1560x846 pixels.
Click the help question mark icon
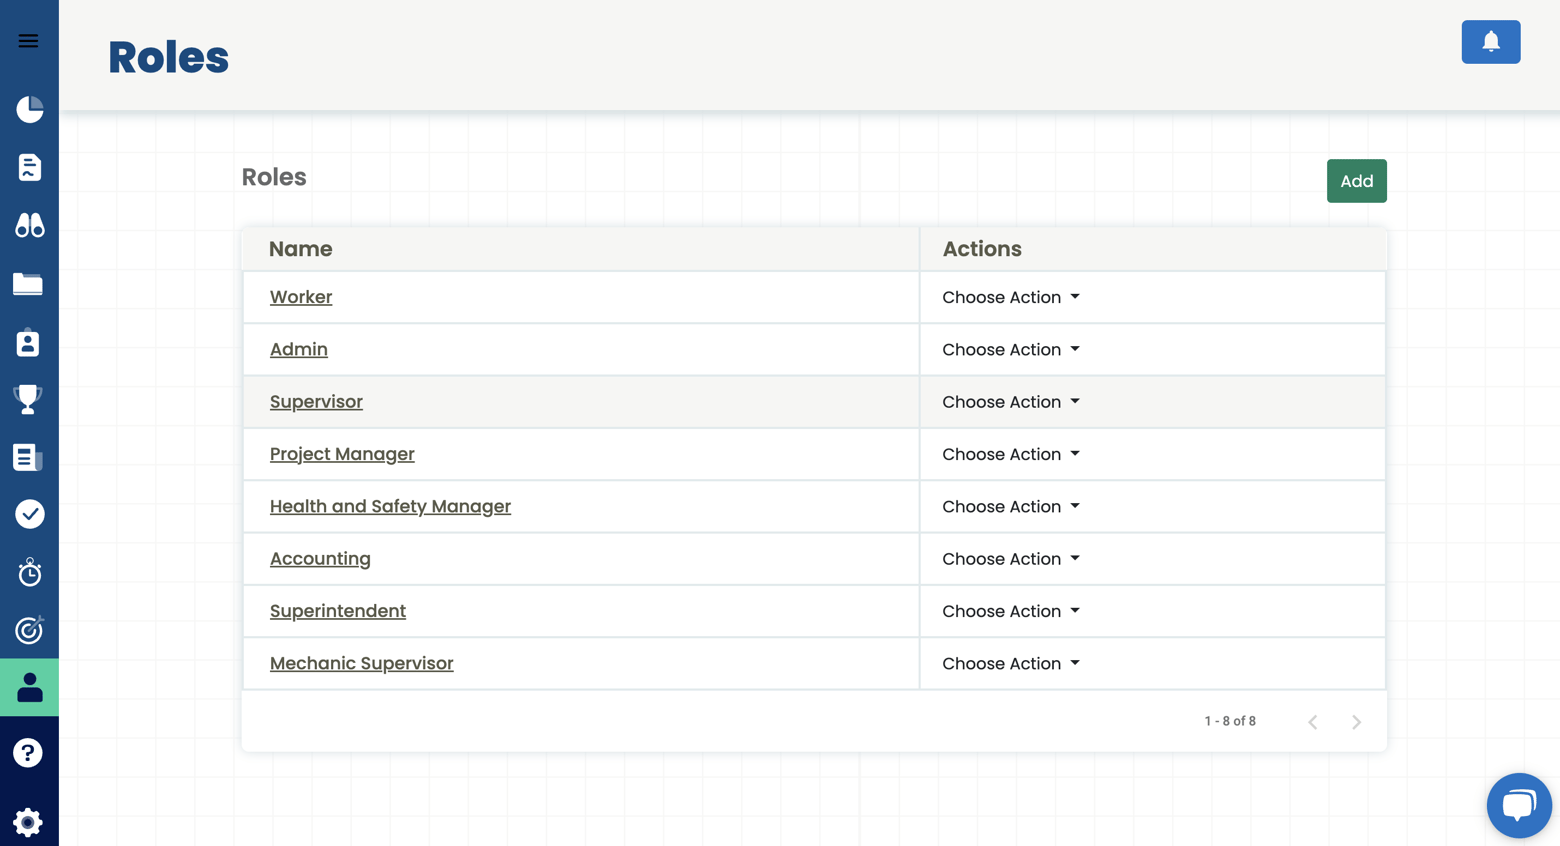point(28,753)
